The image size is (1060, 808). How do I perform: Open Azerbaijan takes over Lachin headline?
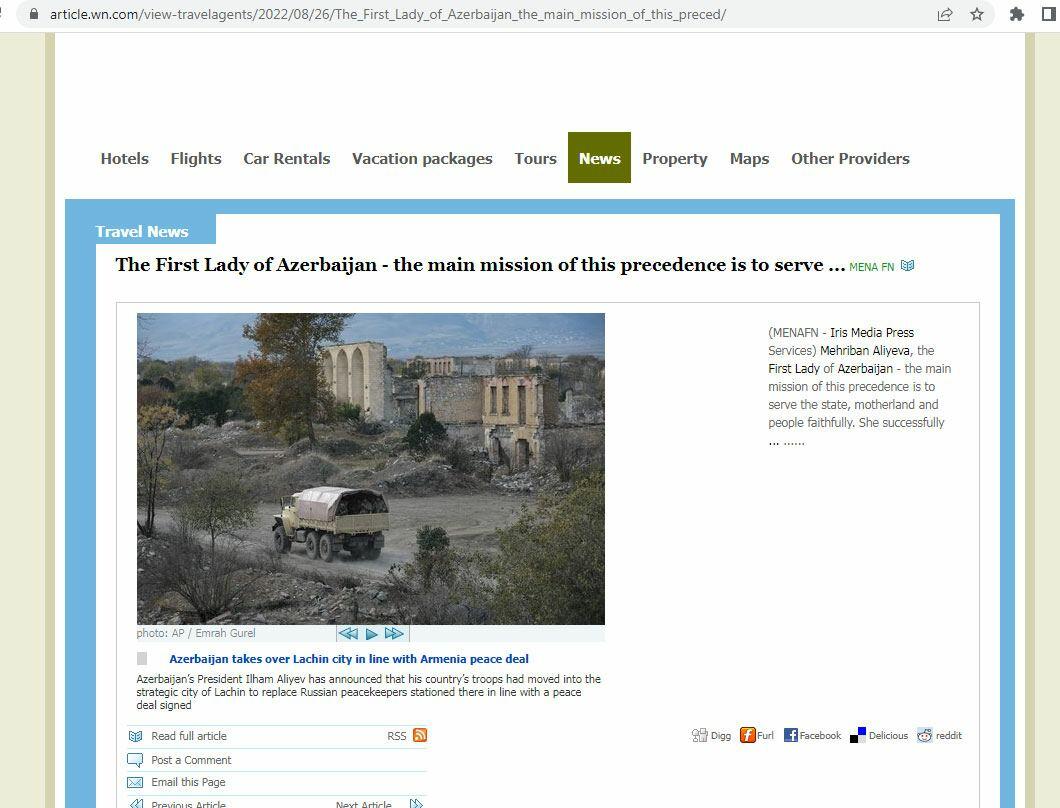pos(349,659)
